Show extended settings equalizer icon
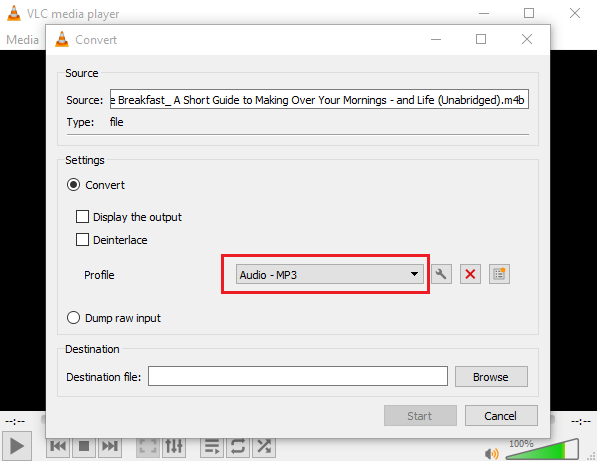The width and height of the screenshot is (597, 461). (174, 446)
